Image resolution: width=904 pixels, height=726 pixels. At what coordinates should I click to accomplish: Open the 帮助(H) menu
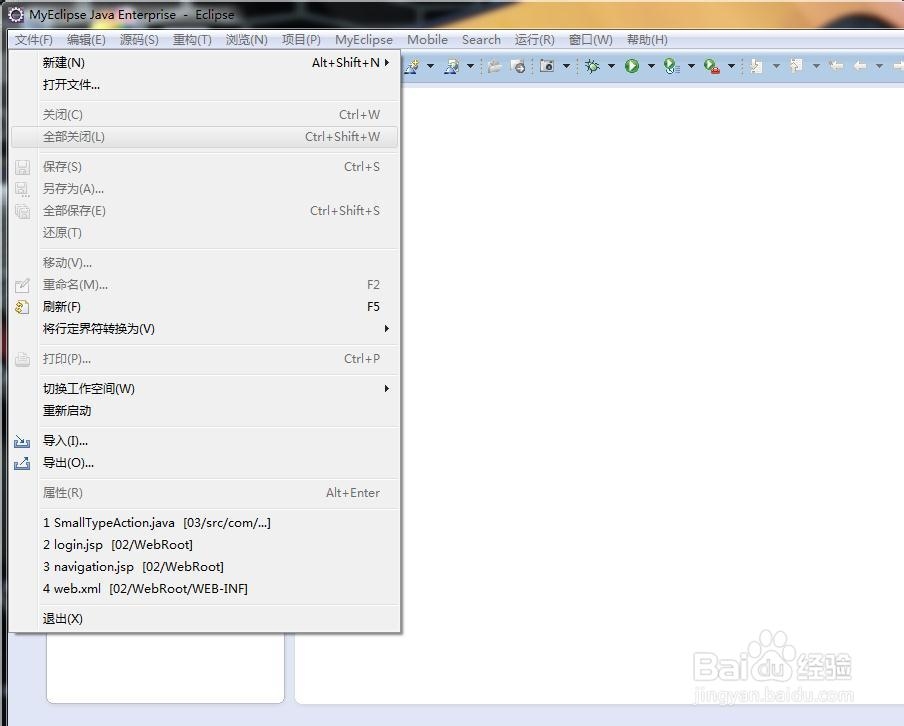(647, 40)
